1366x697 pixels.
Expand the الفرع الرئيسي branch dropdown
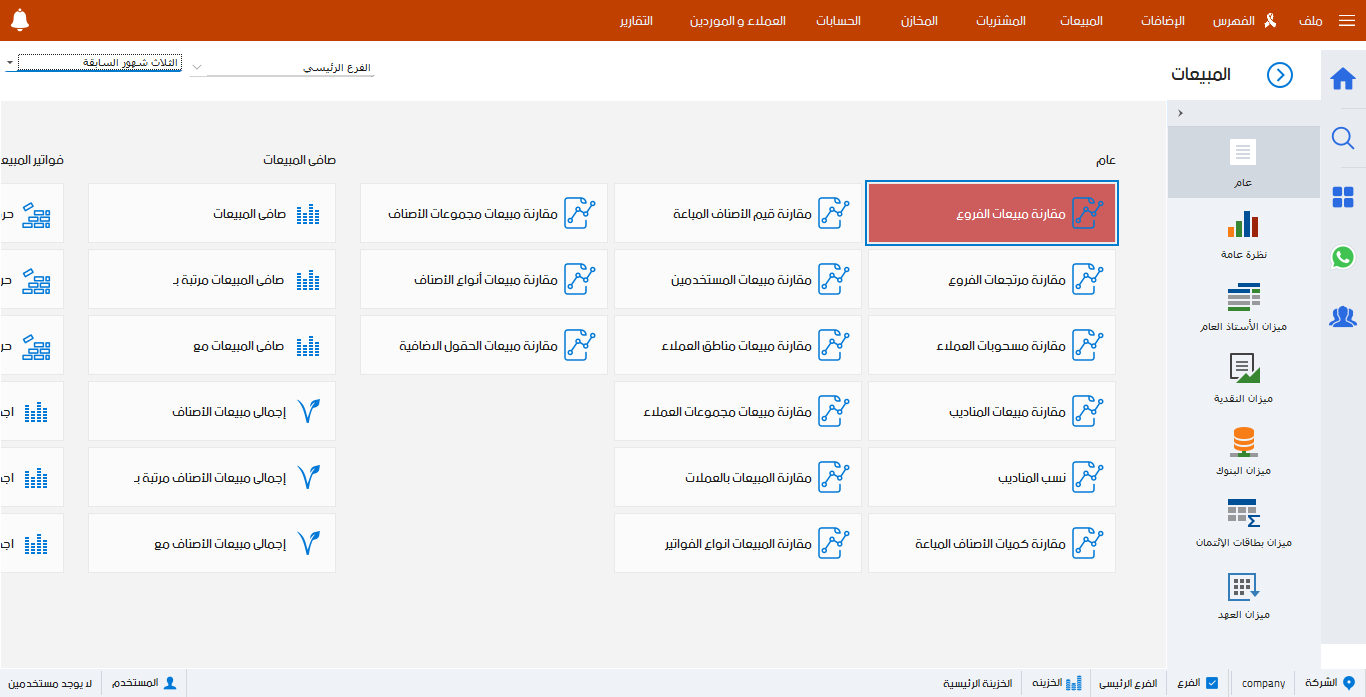click(x=197, y=68)
